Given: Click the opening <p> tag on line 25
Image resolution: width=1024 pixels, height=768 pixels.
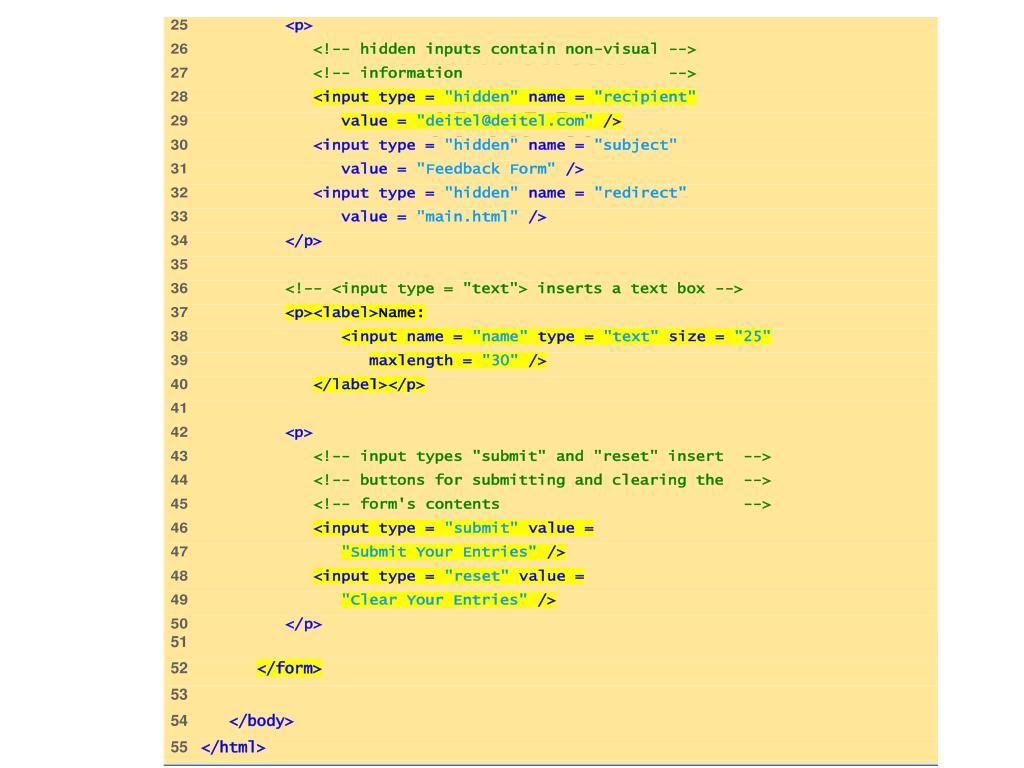Looking at the screenshot, I should (x=298, y=25).
